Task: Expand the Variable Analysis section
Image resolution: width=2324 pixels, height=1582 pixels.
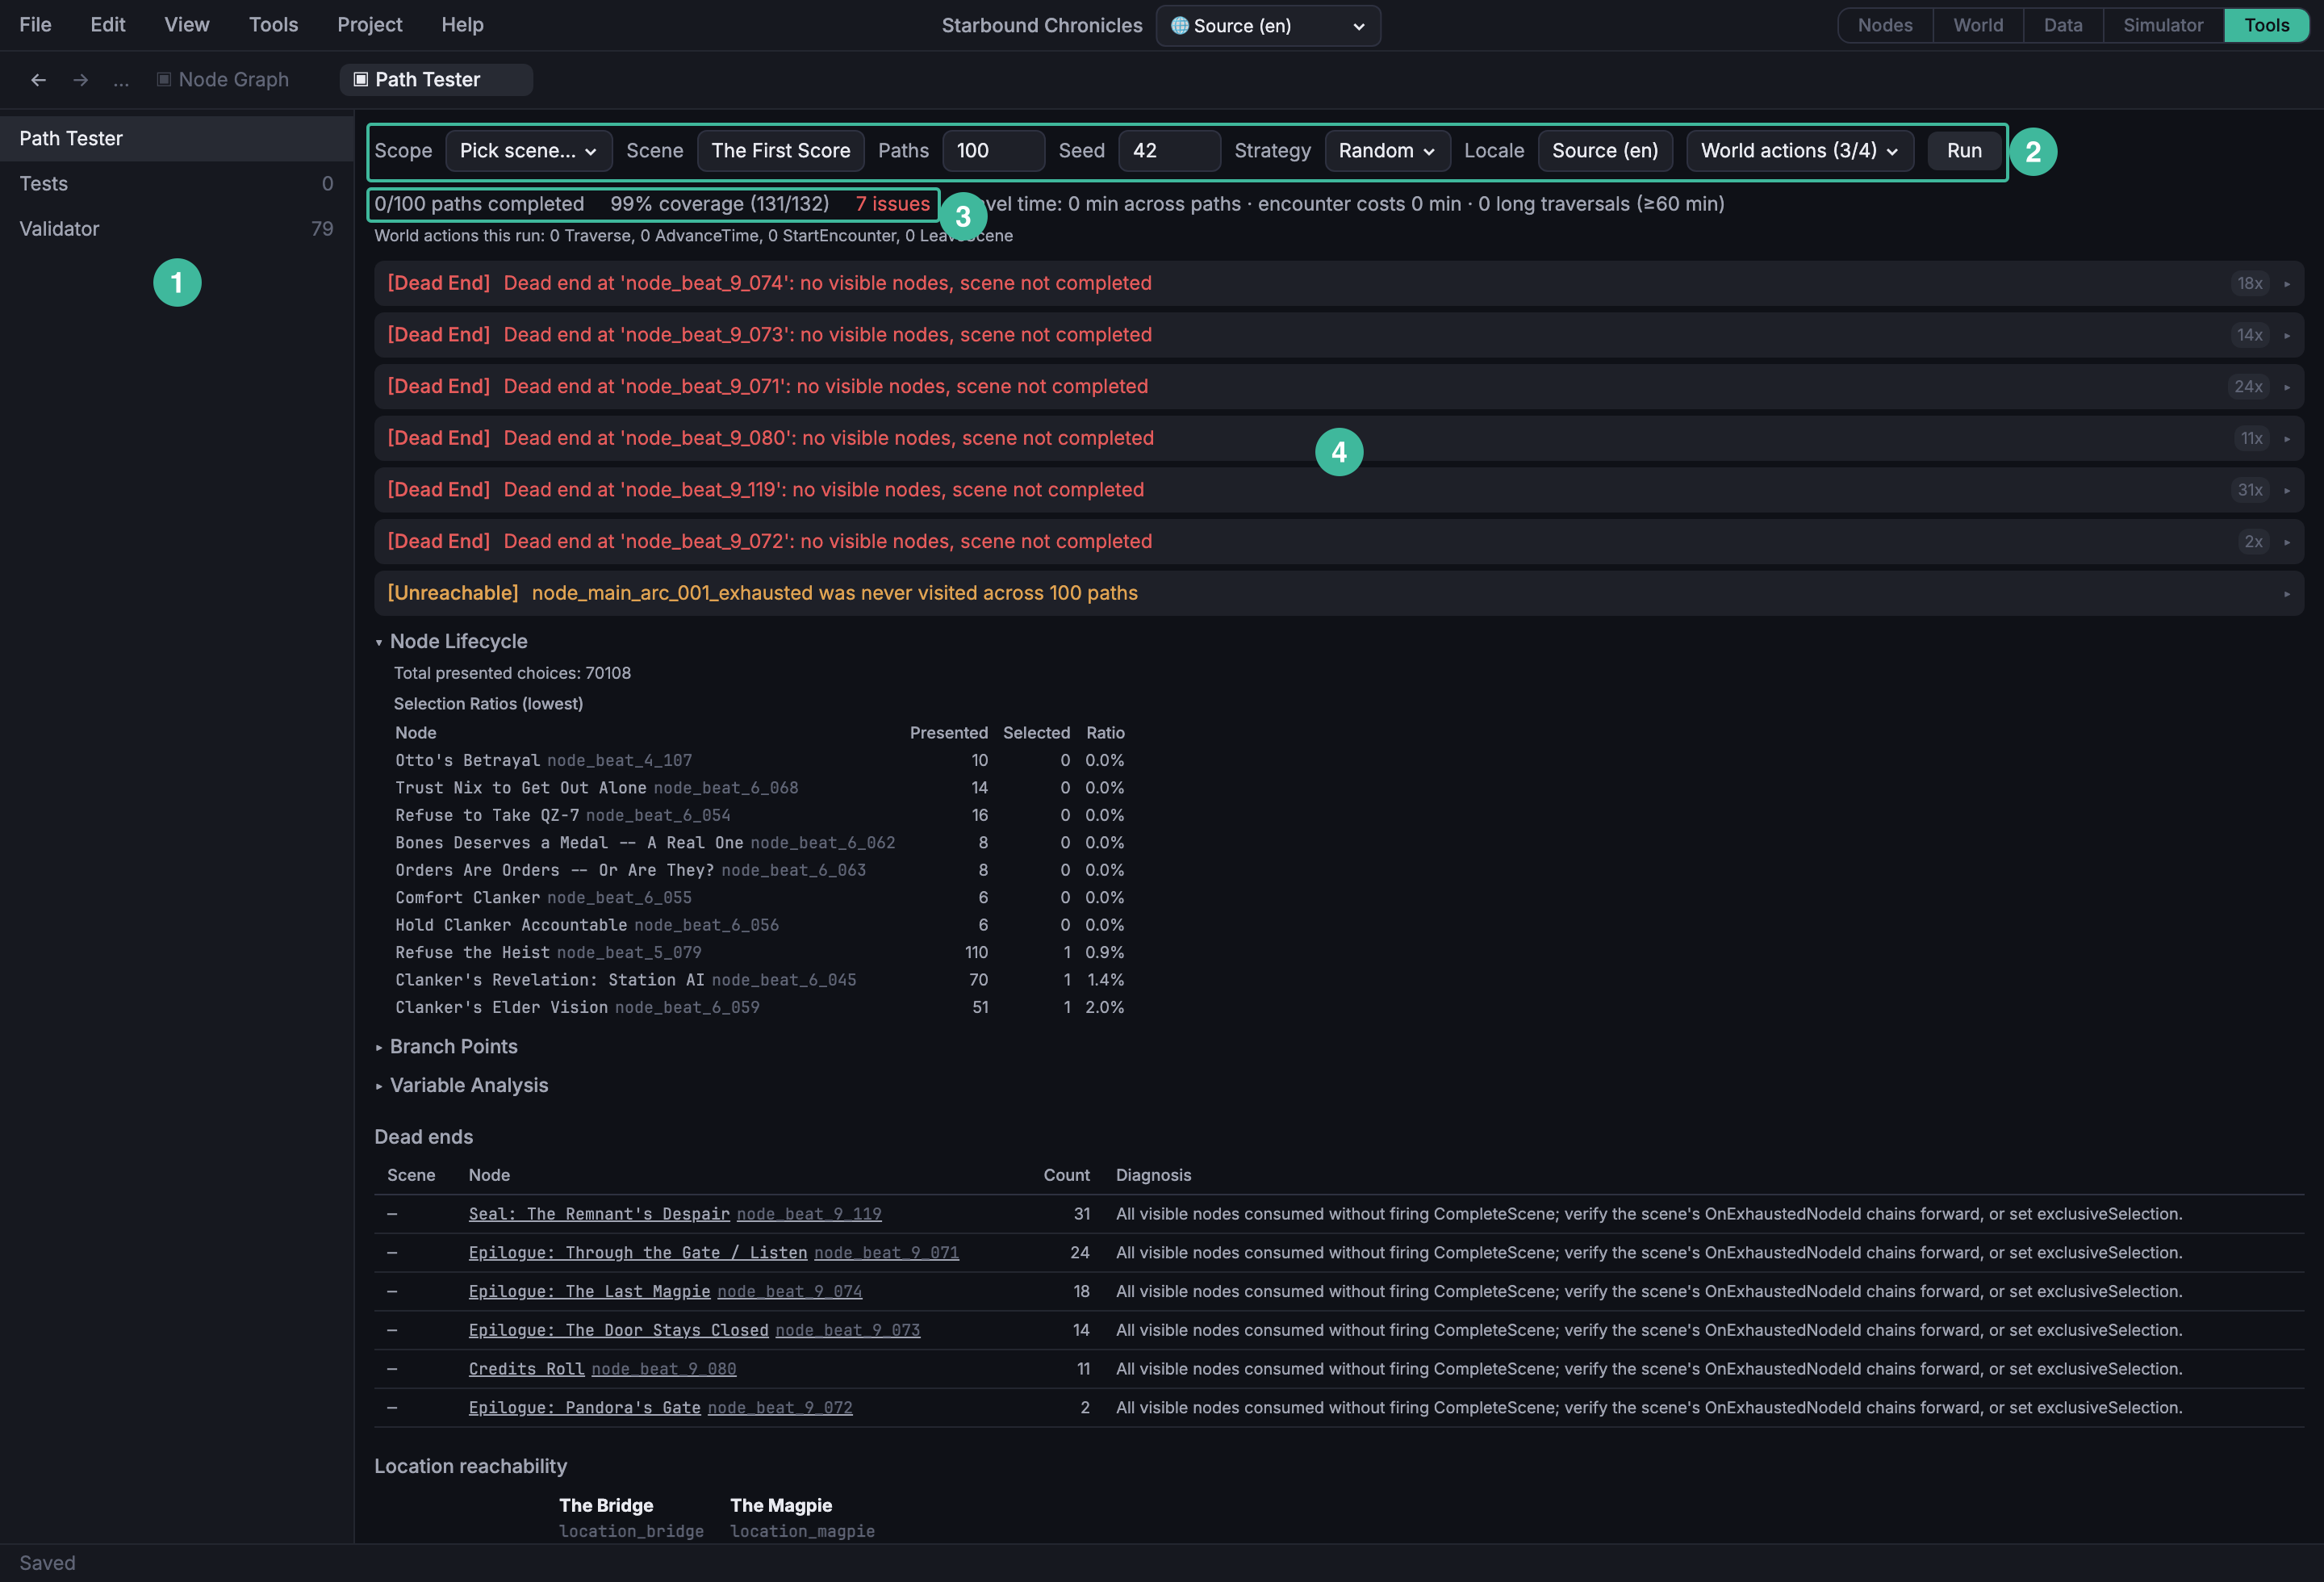Action: (461, 1085)
